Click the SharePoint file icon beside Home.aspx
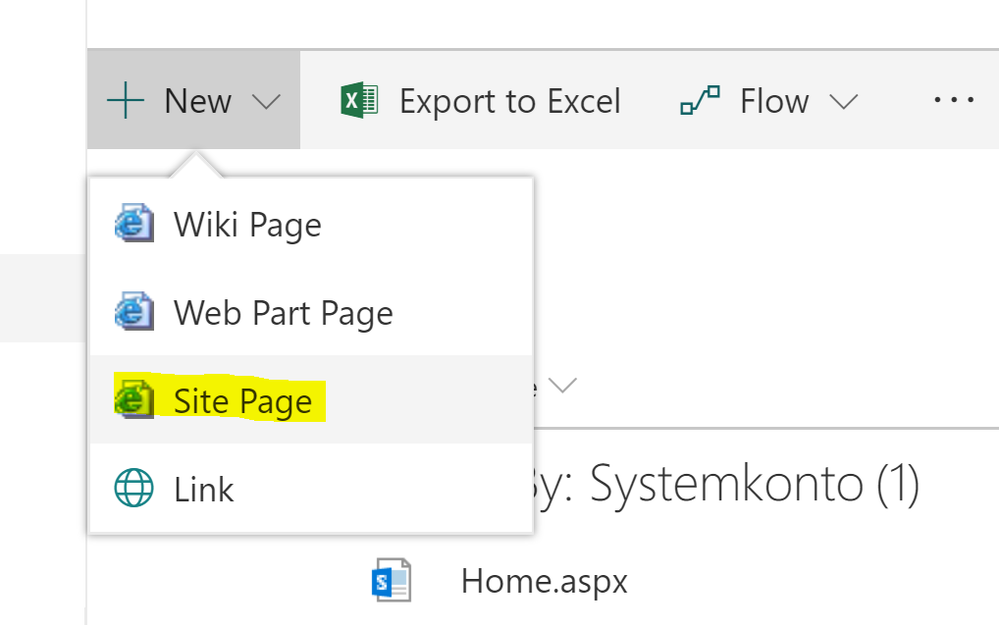 click(391, 580)
